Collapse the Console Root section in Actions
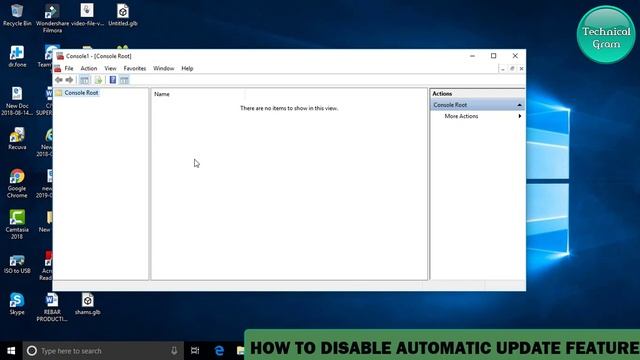The image size is (640, 360). pyautogui.click(x=519, y=105)
